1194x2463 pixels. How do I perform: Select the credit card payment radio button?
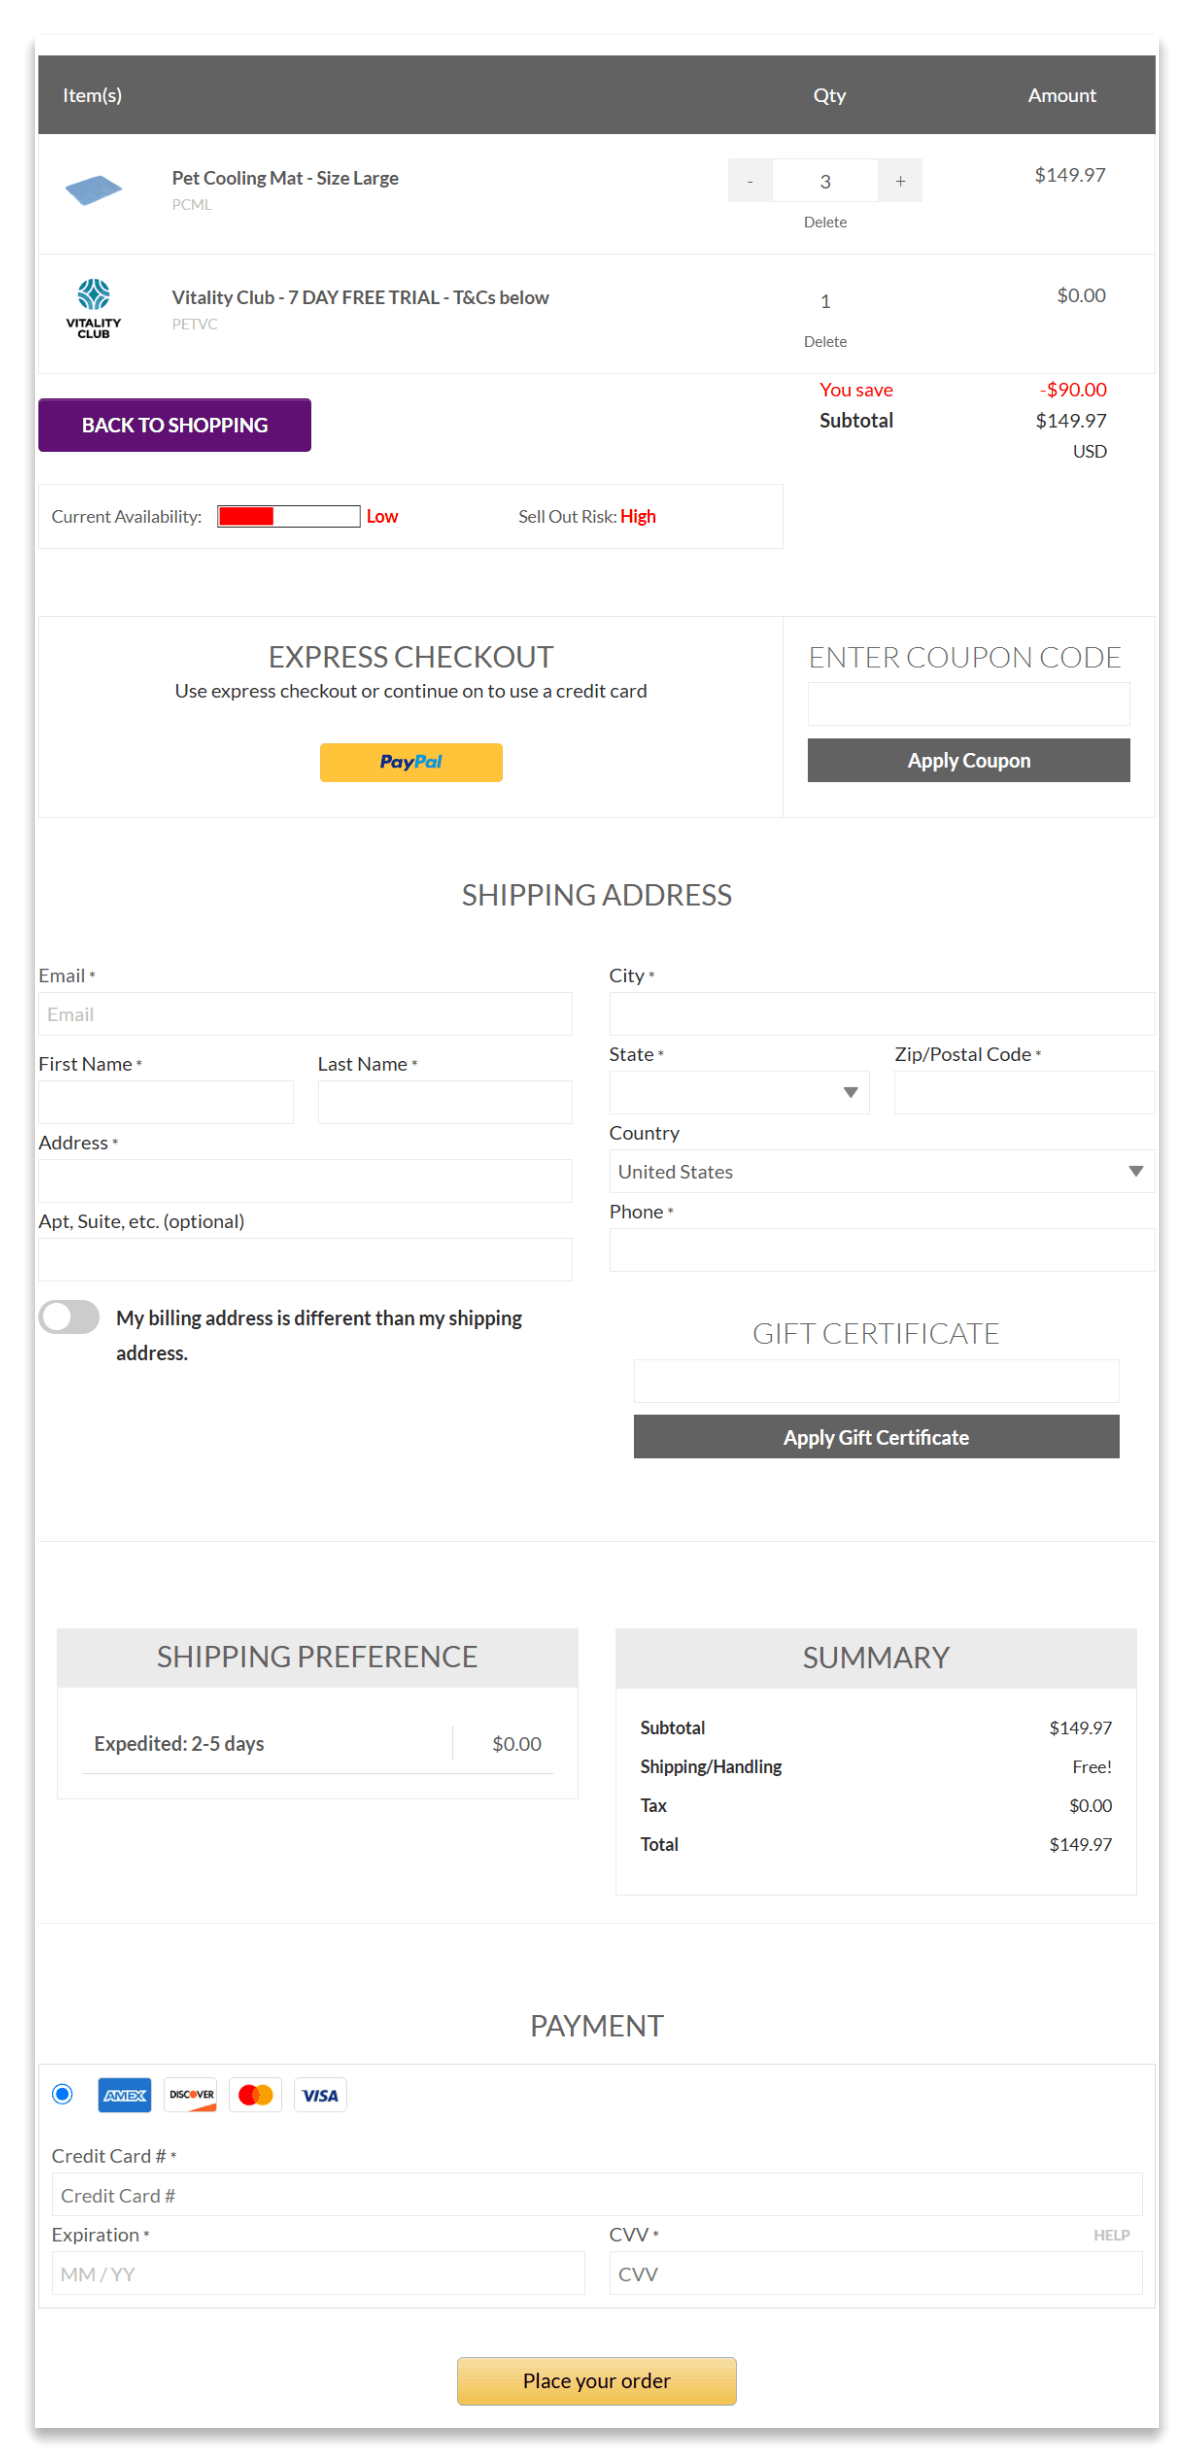pos(63,2094)
